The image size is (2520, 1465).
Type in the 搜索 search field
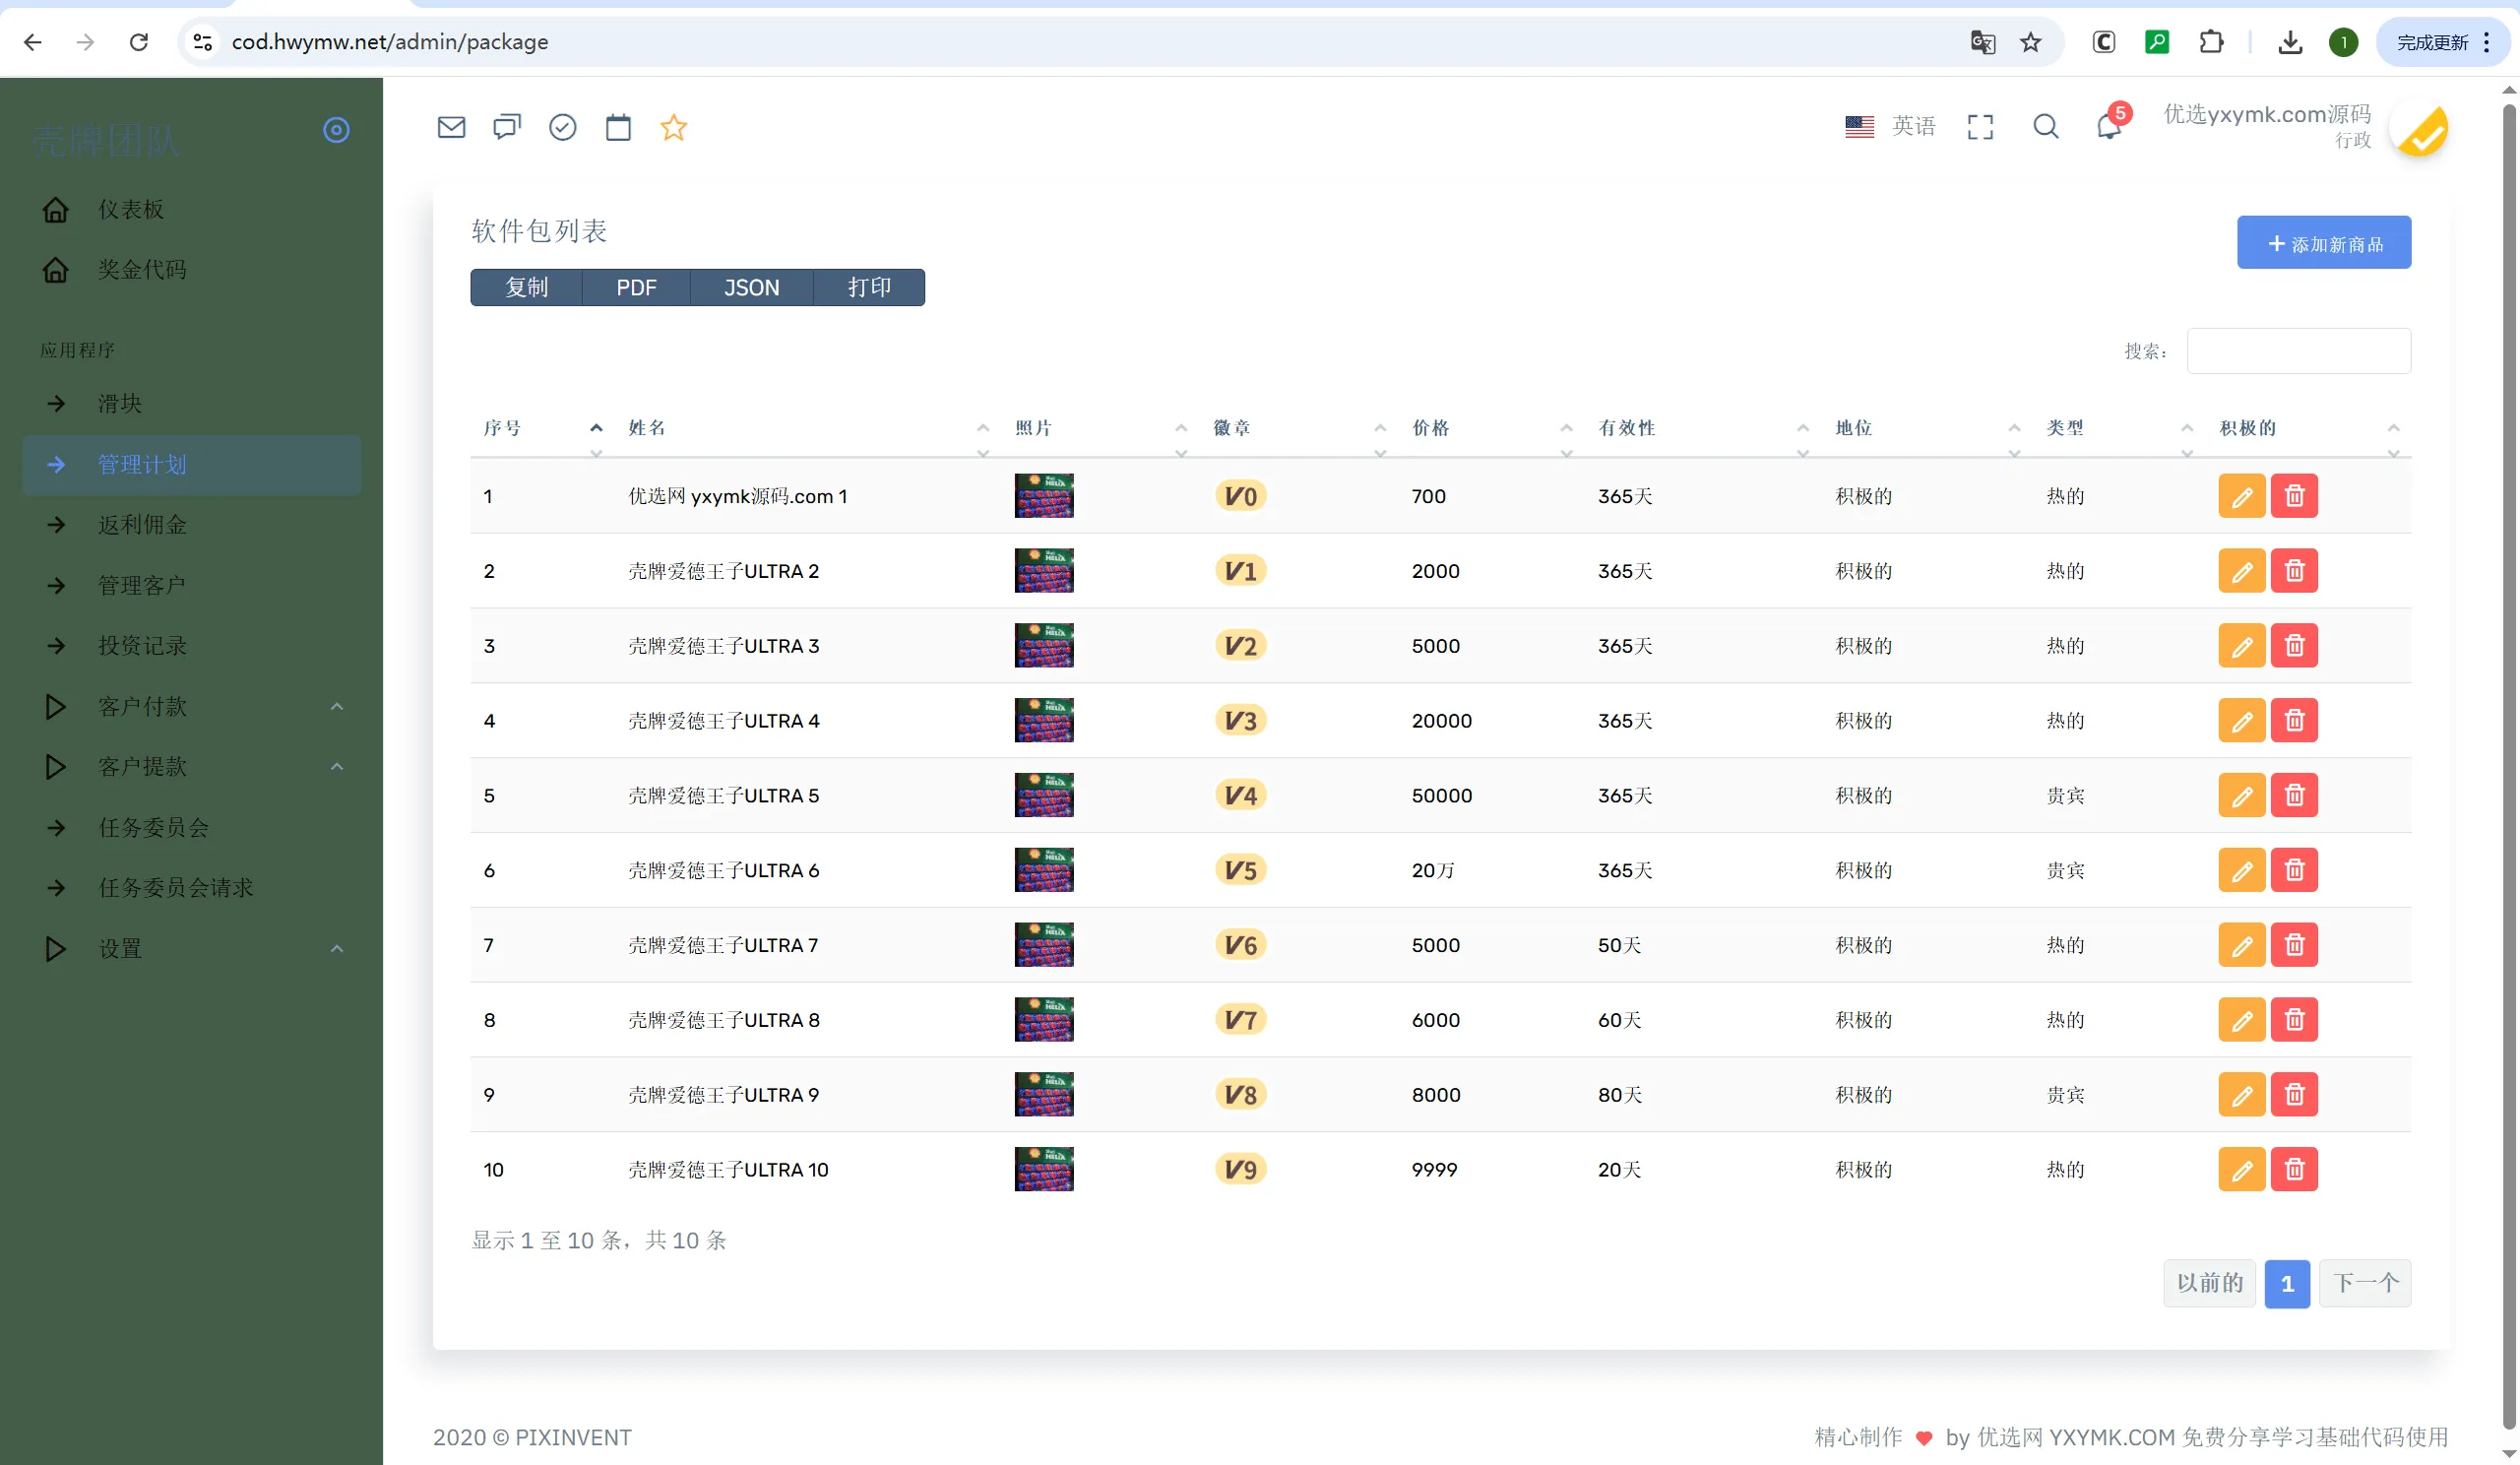[x=2298, y=351]
